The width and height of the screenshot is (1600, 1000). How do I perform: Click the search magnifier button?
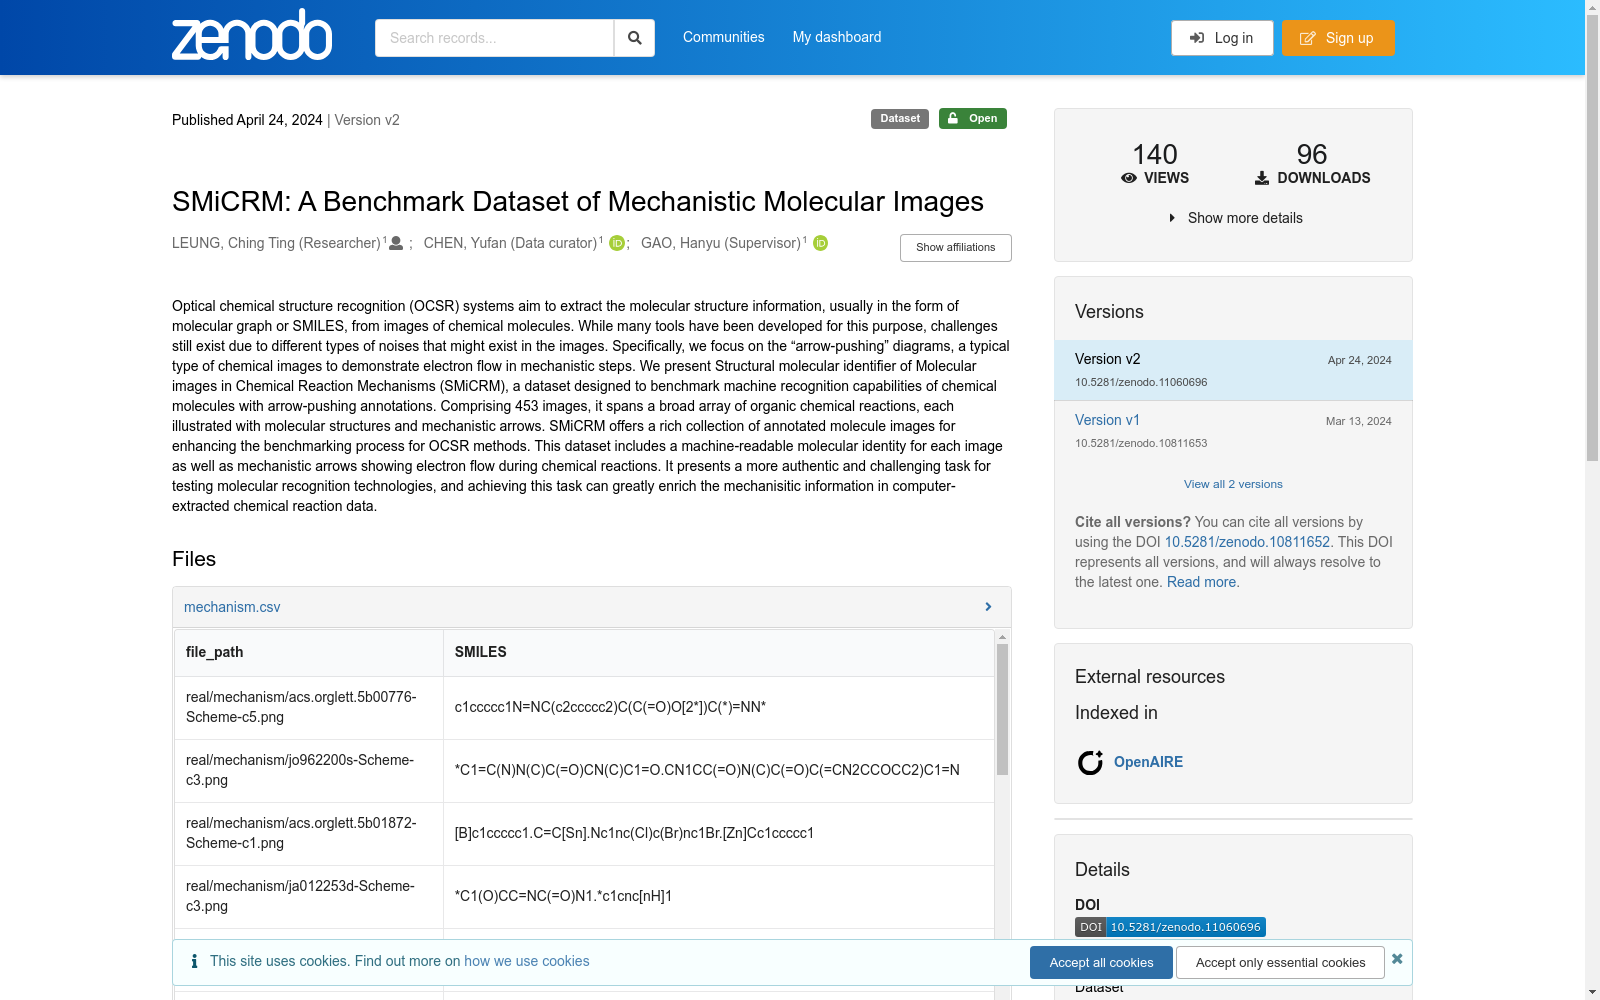[634, 38]
